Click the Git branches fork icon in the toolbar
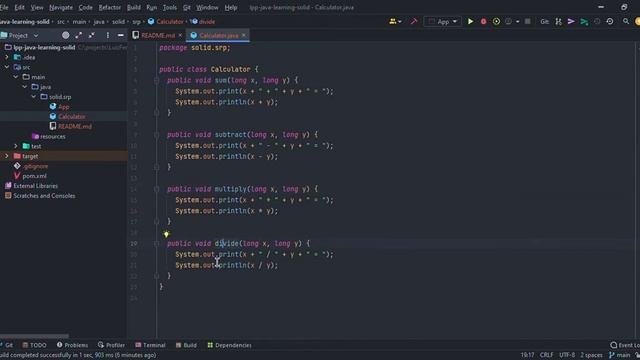This screenshot has height=360, width=640. [558, 22]
